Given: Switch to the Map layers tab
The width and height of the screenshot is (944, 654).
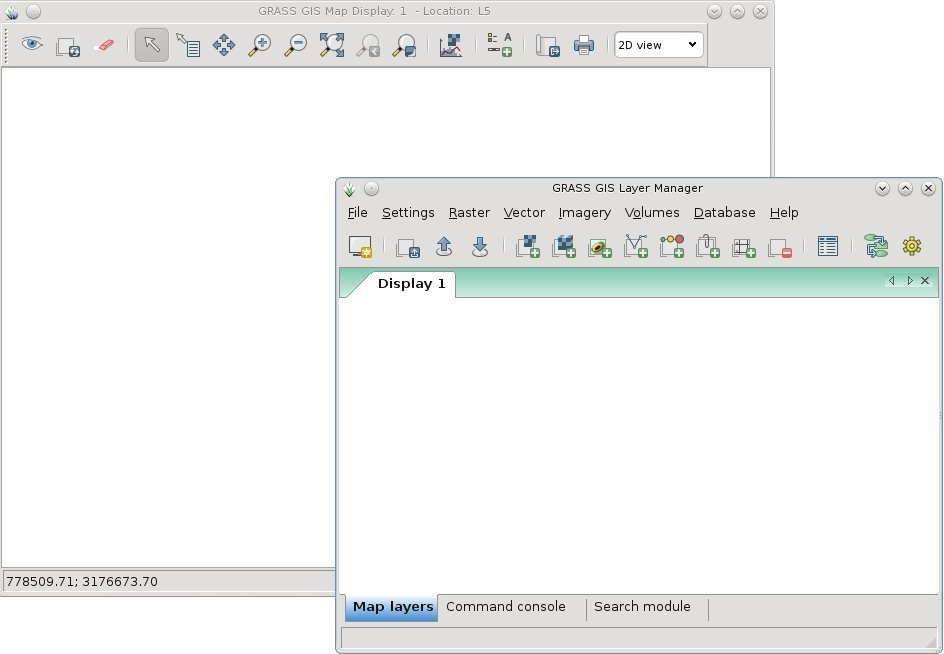Looking at the screenshot, I should pos(393,607).
